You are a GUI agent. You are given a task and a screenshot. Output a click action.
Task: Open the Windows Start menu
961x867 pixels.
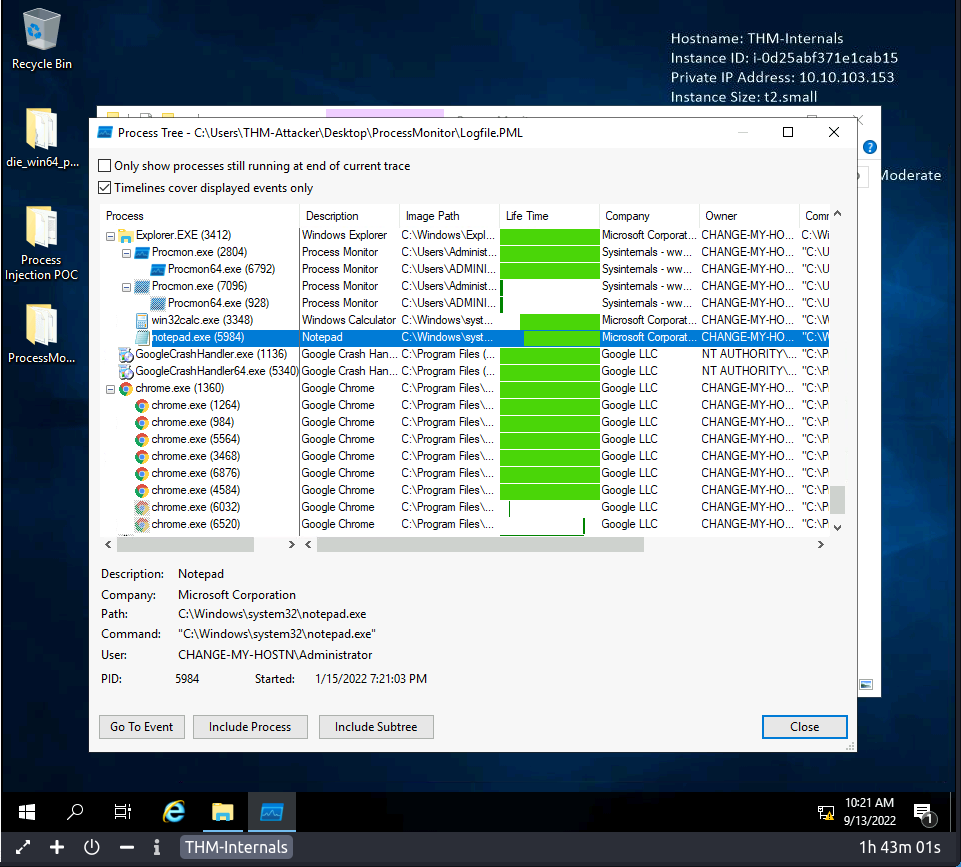tap(26, 811)
